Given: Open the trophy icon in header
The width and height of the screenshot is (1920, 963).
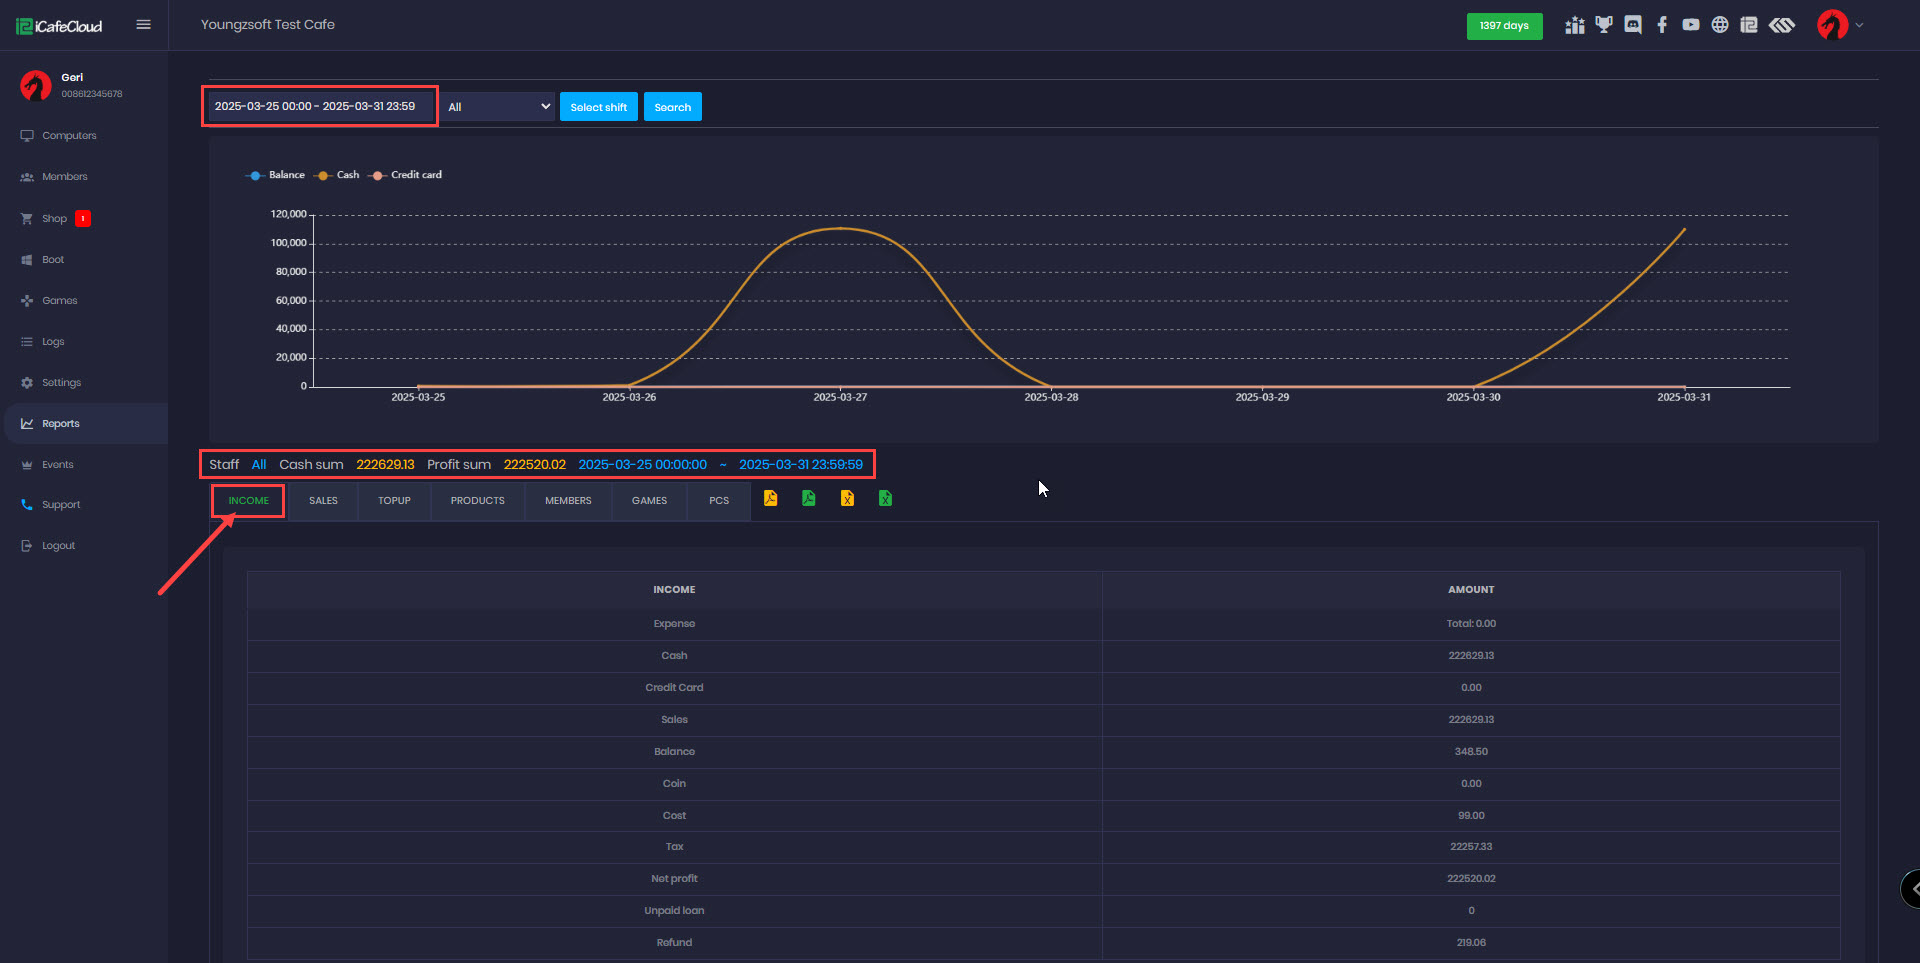Looking at the screenshot, I should click(x=1604, y=25).
